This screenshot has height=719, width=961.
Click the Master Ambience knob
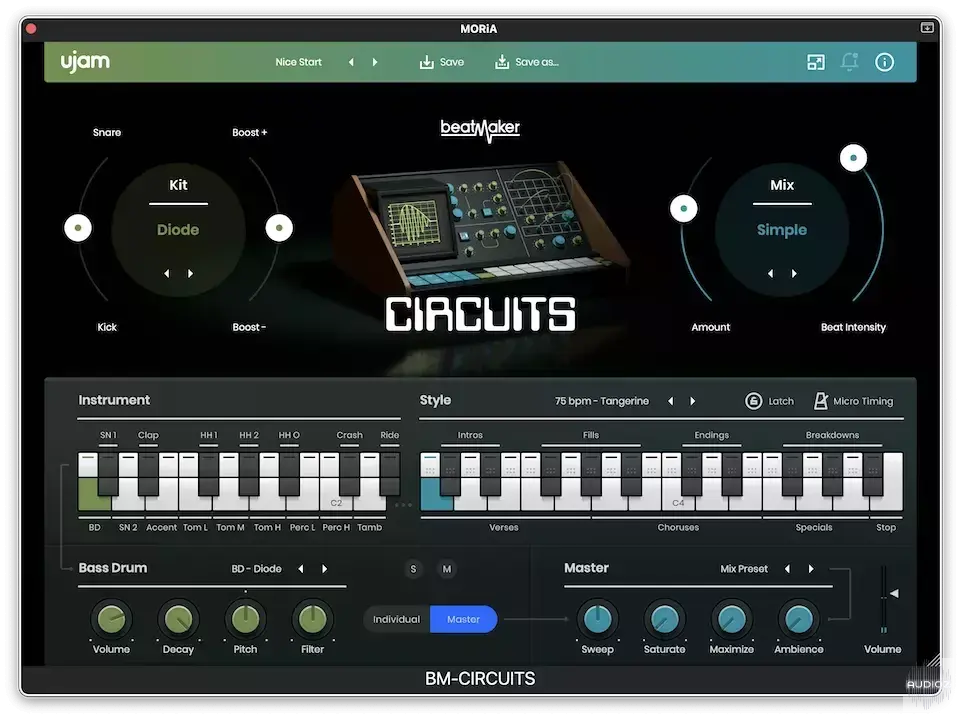(799, 619)
